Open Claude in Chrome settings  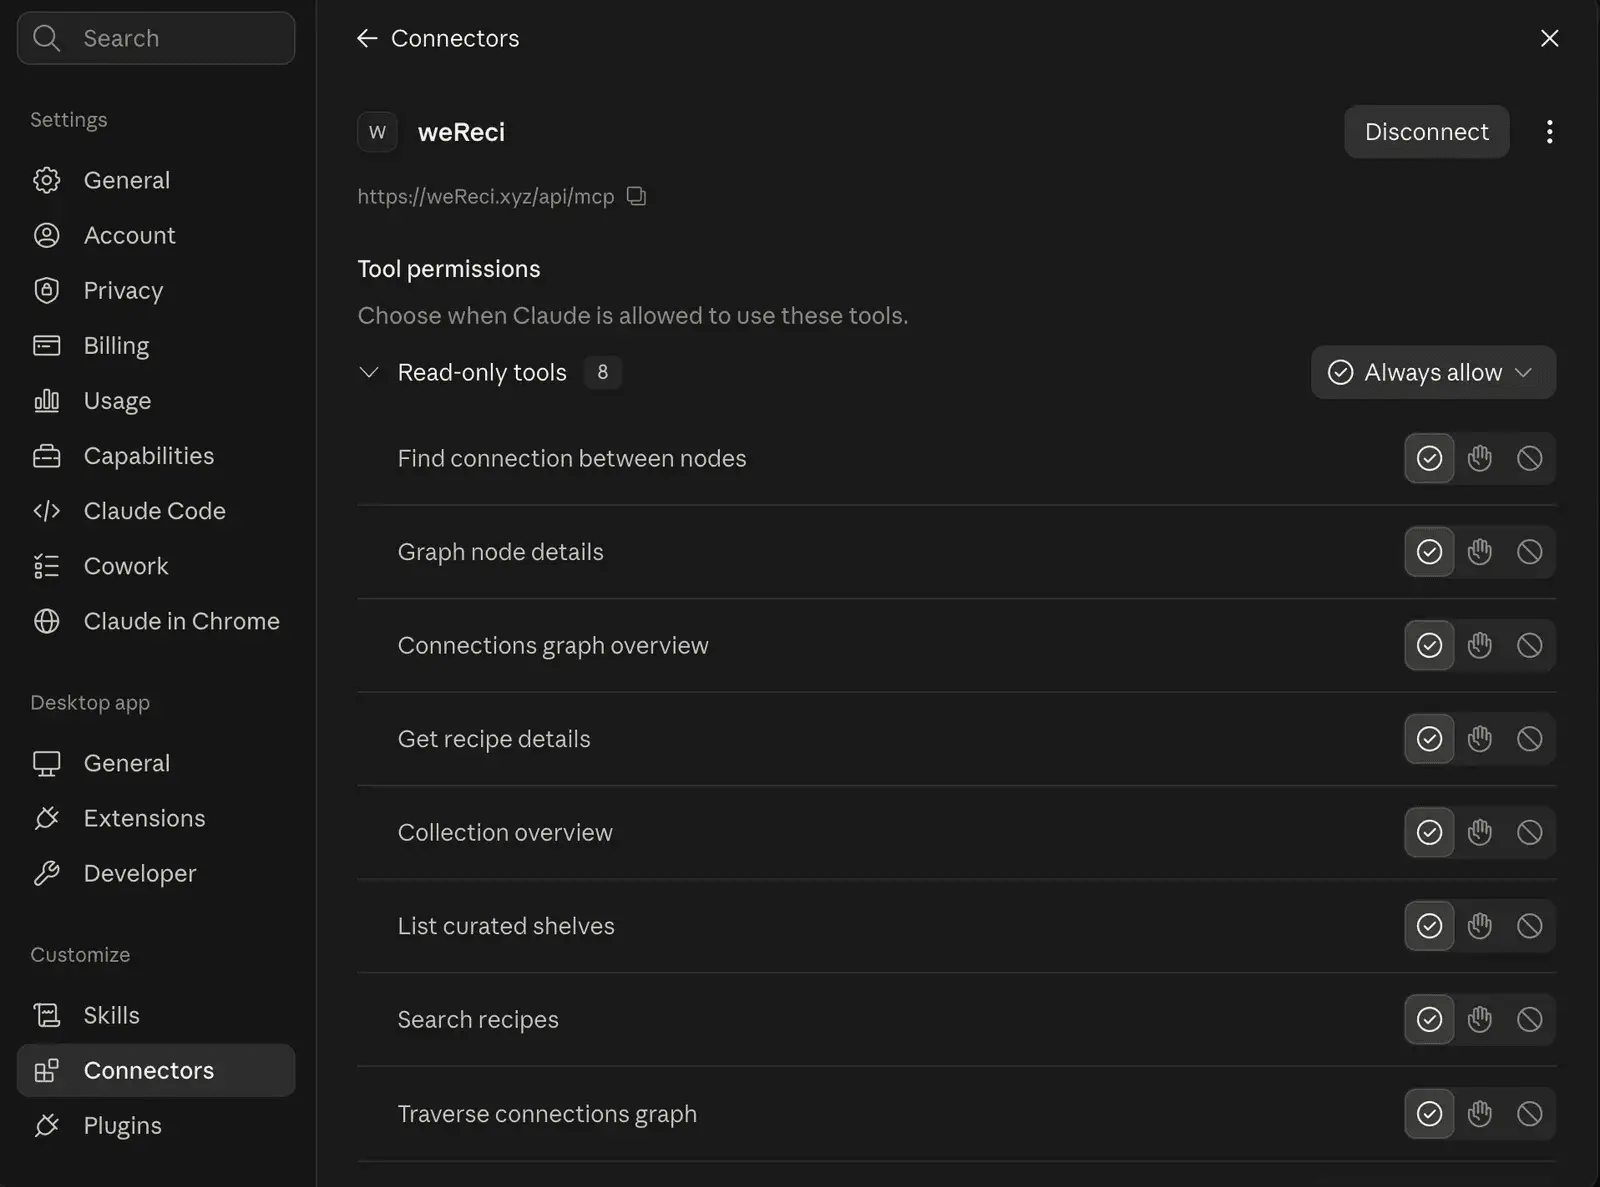156,621
